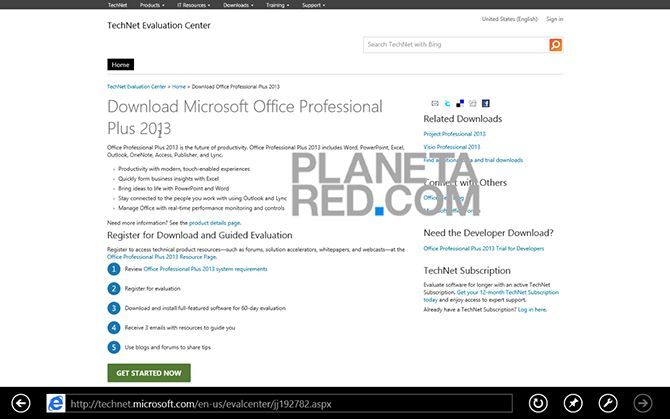This screenshot has width=670, height=419.
Task: Click the Register for Download and Guided Evaluation heading
Action: click(x=200, y=235)
